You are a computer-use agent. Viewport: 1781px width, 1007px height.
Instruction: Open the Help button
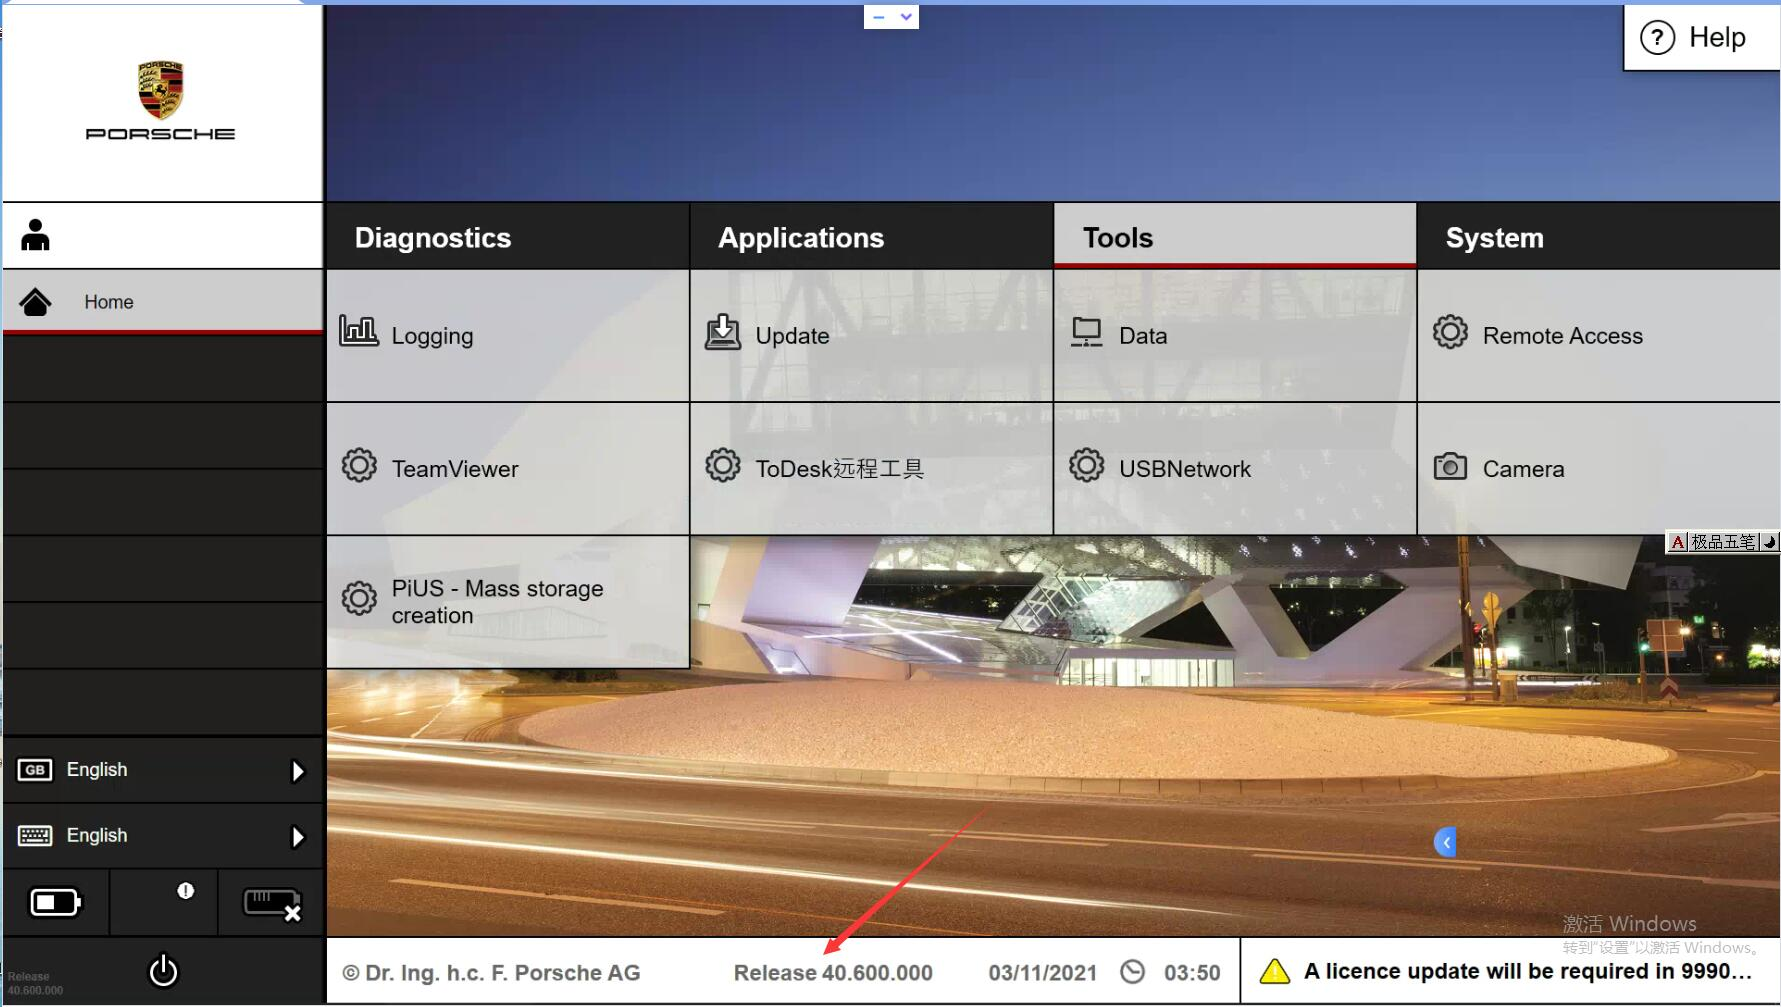(x=1699, y=38)
